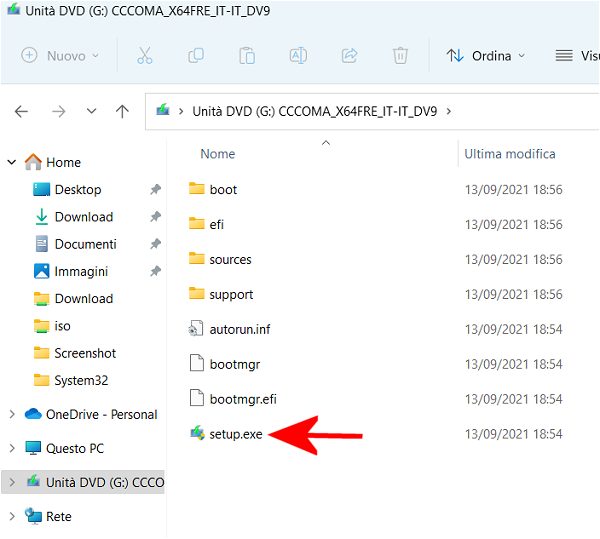Expand the OneDrive - Personal tree node
The image size is (600, 539).
[12, 414]
